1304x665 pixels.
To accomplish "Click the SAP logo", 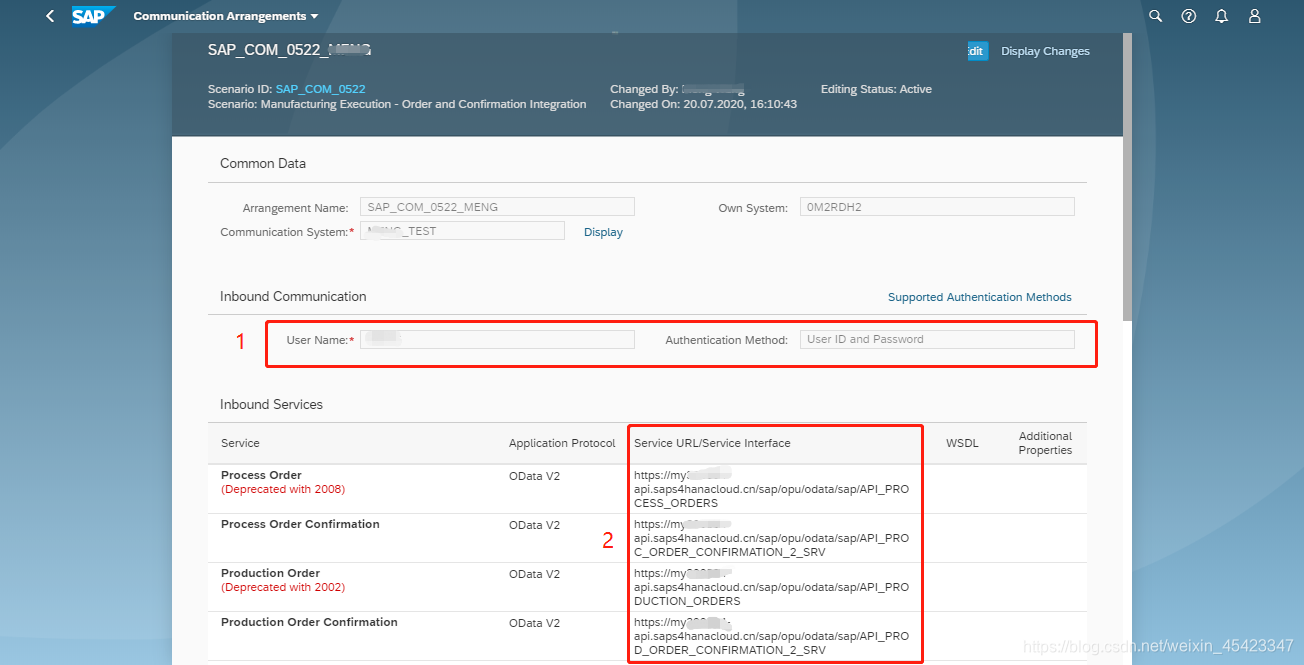I will point(93,16).
